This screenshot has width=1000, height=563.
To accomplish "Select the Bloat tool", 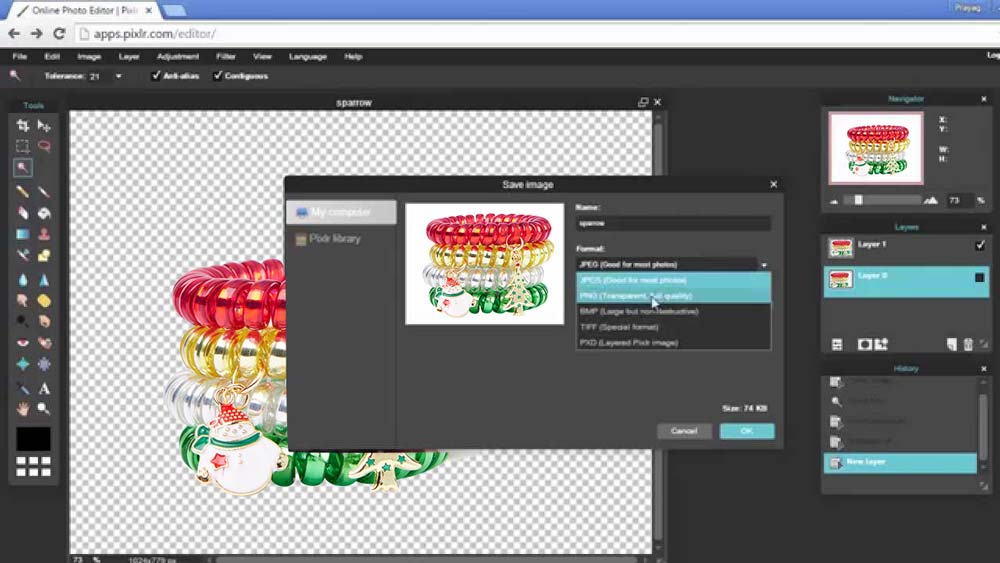I will tap(22, 364).
